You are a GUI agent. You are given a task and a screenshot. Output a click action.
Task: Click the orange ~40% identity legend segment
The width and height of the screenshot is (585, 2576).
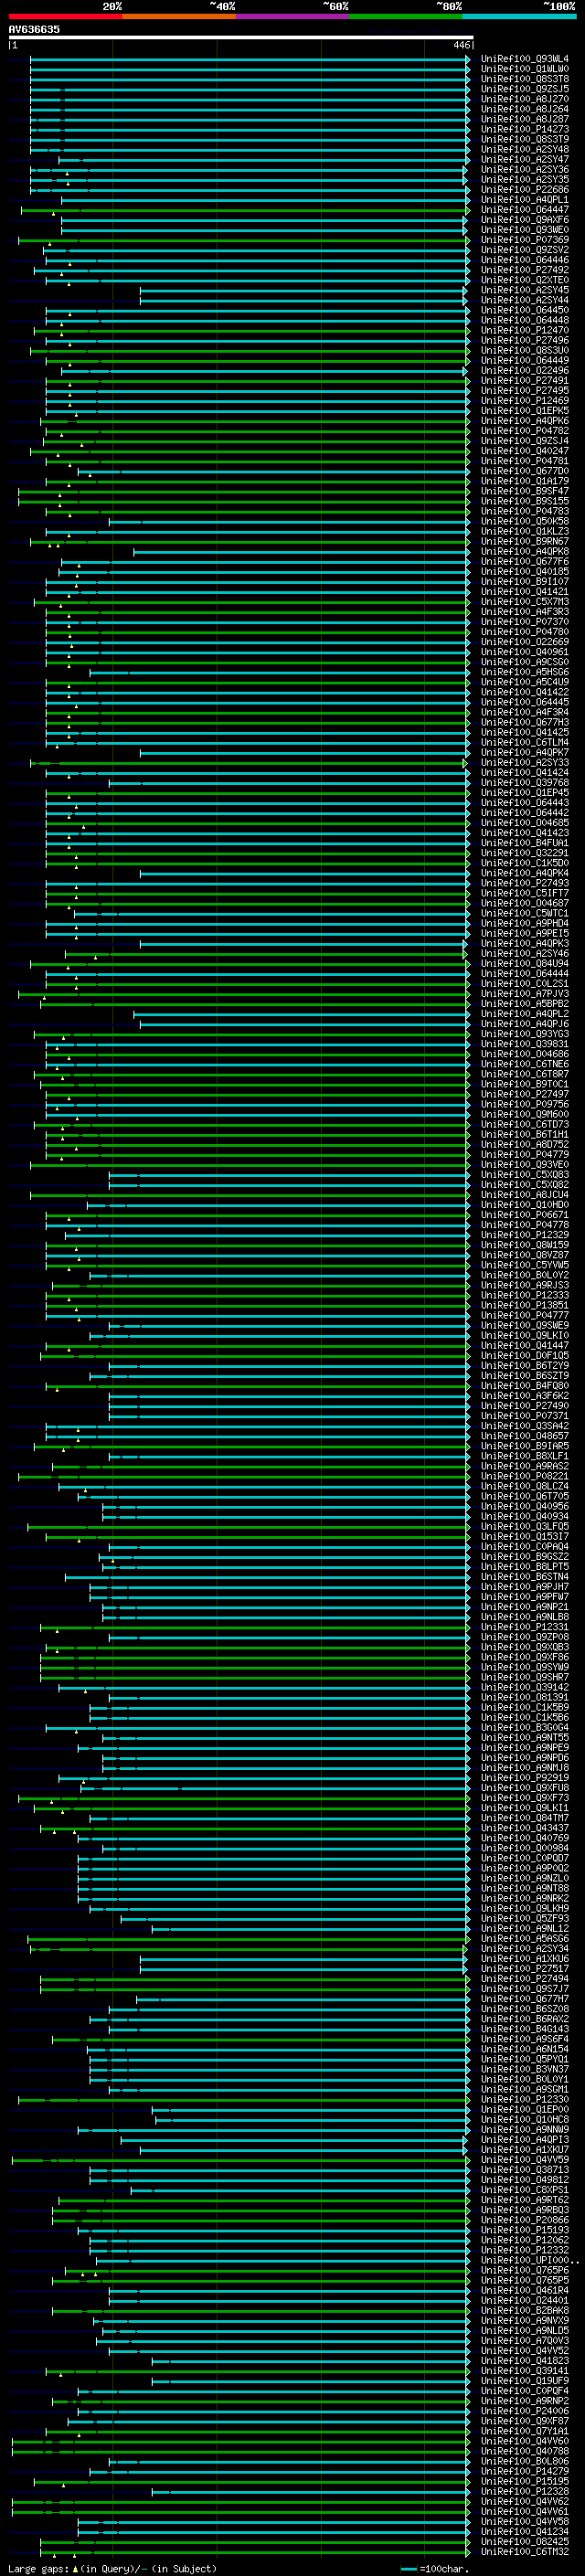coord(179,16)
